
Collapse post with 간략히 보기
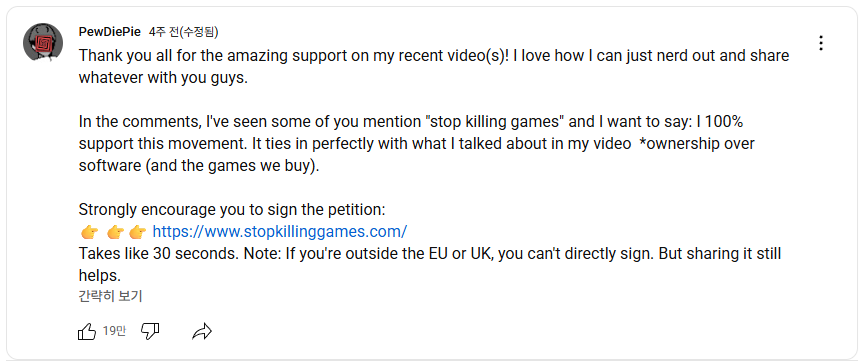pos(111,297)
